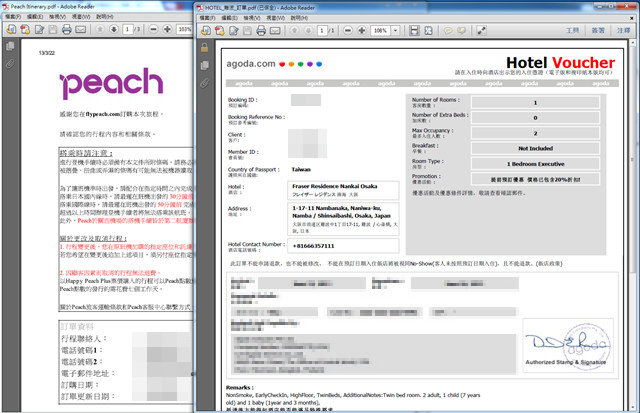Image resolution: width=640 pixels, height=413 pixels.
Task: Click the "Hotel Voucher" heading
Action: pos(560,62)
